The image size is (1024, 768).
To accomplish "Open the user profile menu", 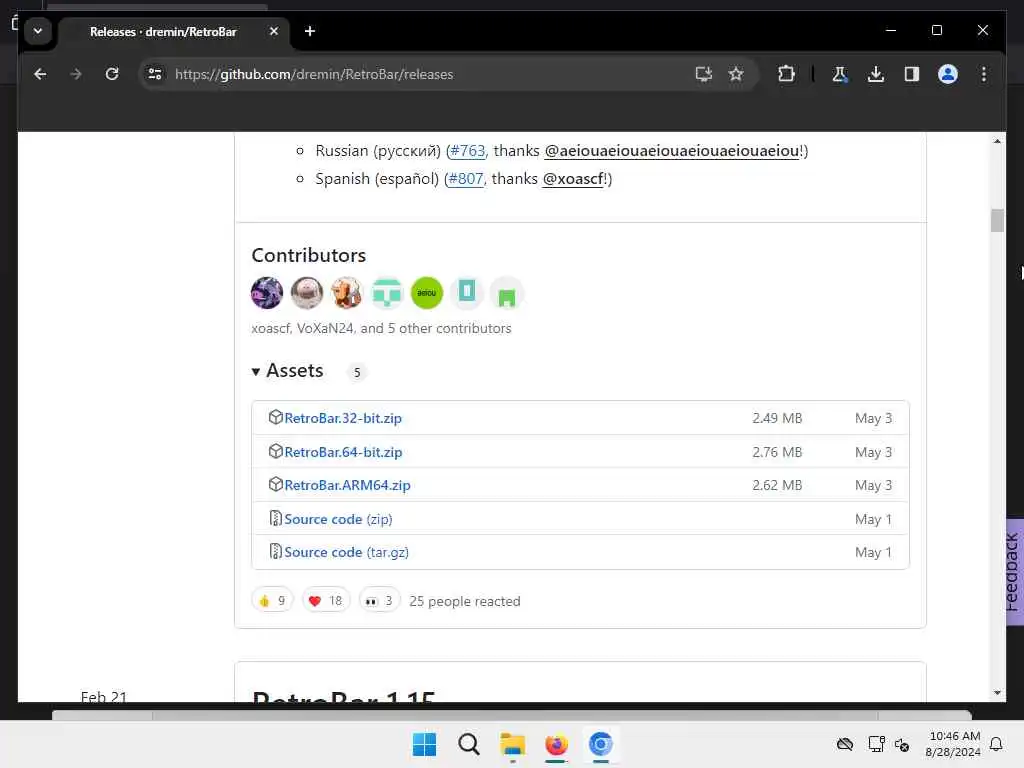I will point(948,74).
